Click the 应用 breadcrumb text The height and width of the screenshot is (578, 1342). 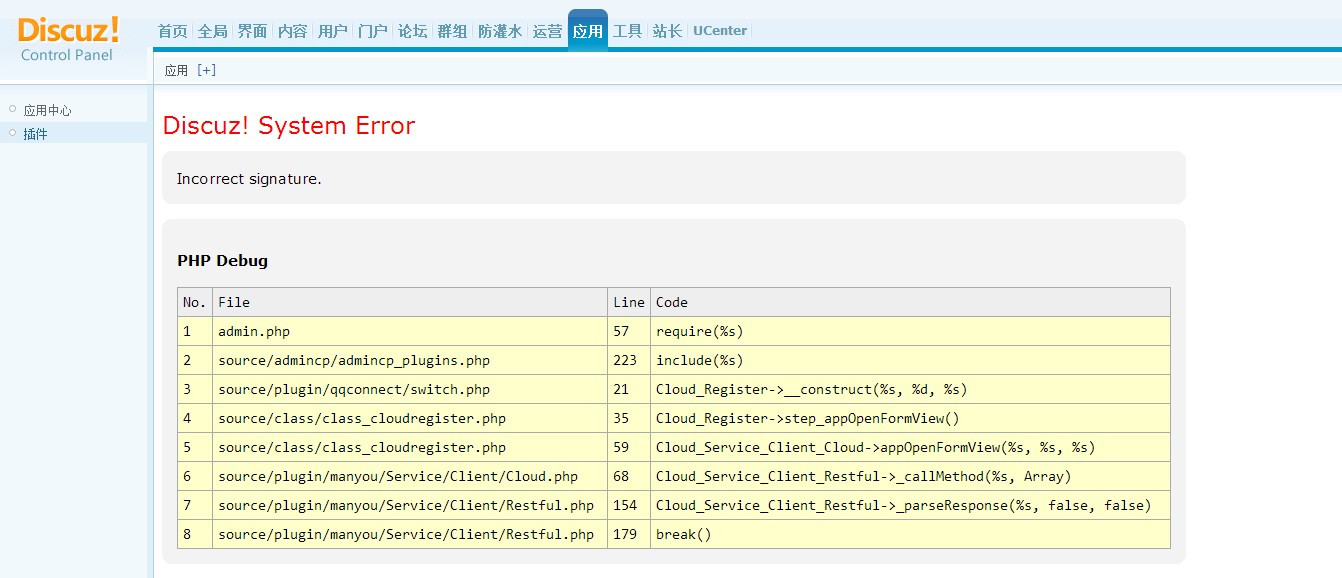[176, 70]
